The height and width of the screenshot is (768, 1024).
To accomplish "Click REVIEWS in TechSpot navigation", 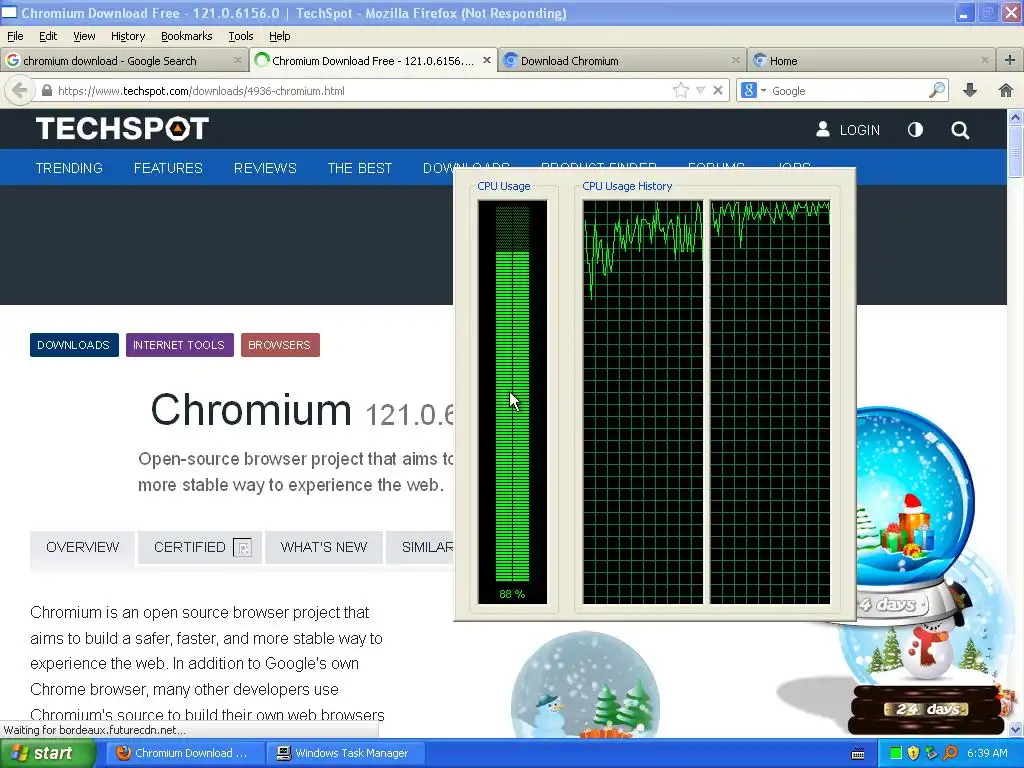I will (265, 168).
